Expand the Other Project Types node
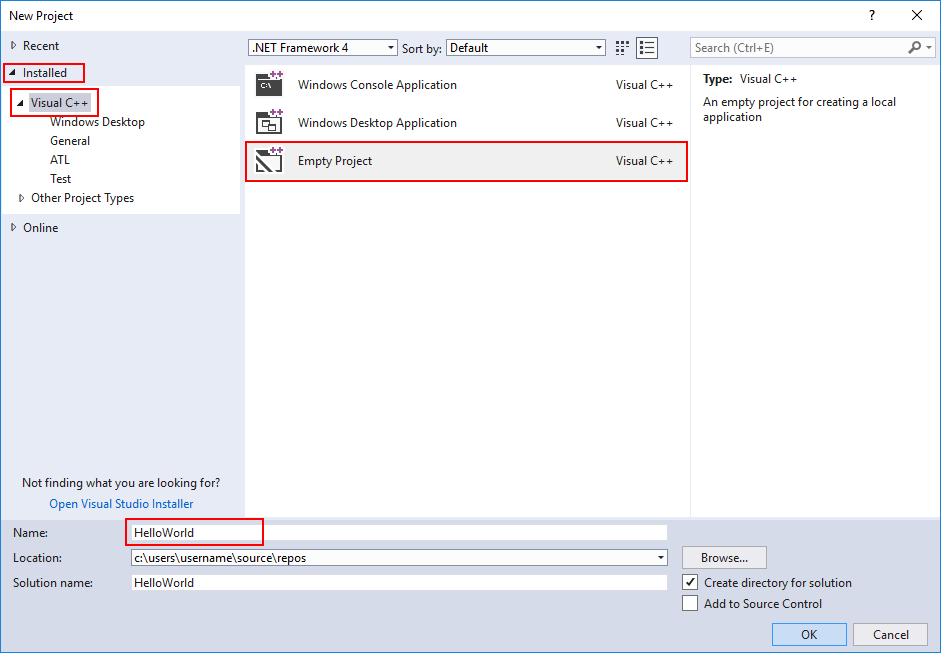941x653 pixels. coord(22,197)
